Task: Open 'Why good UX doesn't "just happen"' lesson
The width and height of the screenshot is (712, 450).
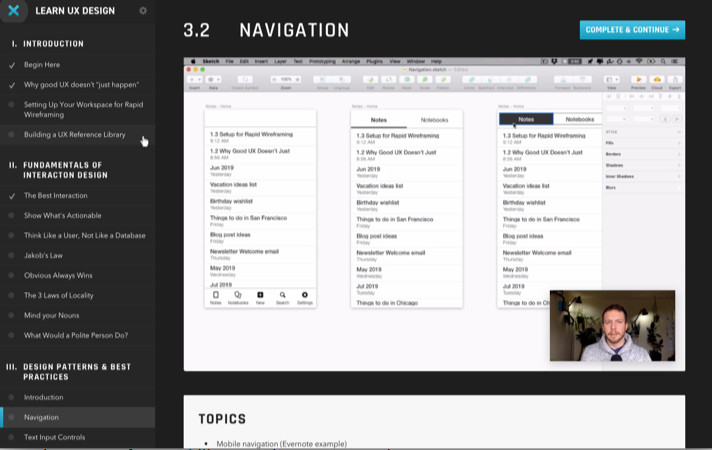Action: pyautogui.click(x=77, y=84)
